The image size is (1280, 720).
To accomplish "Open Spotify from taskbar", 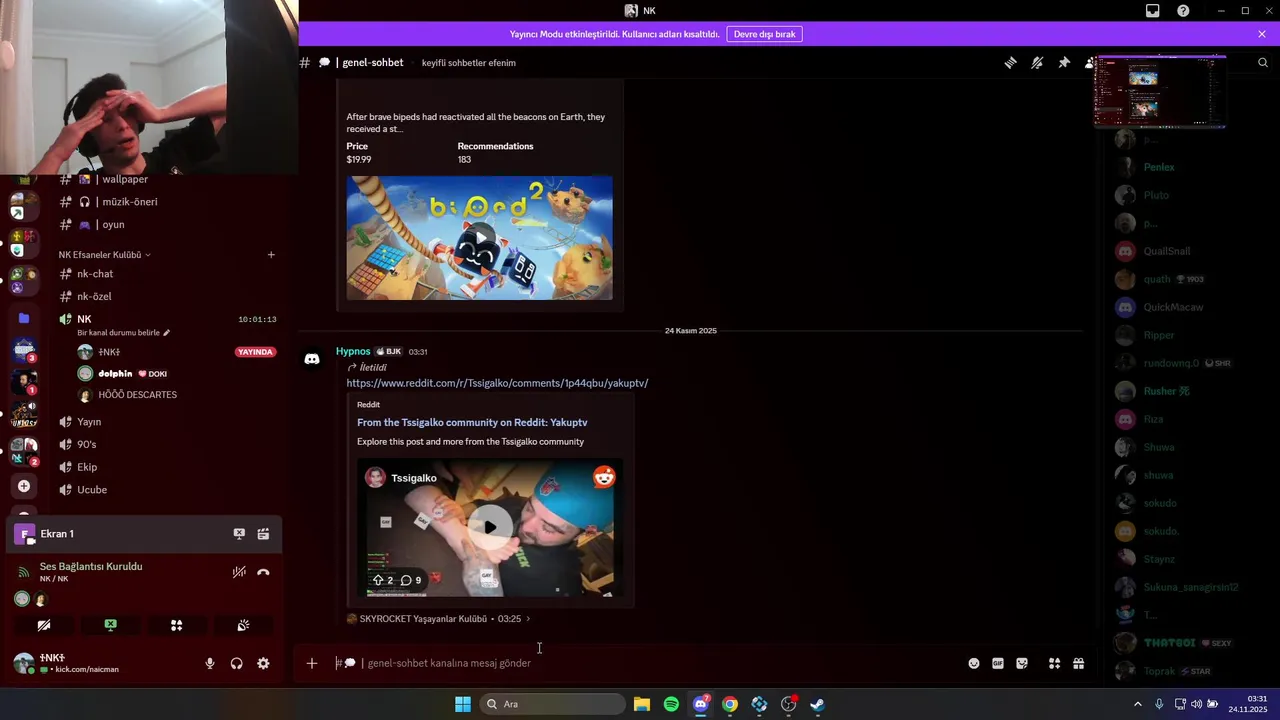I will (671, 704).
